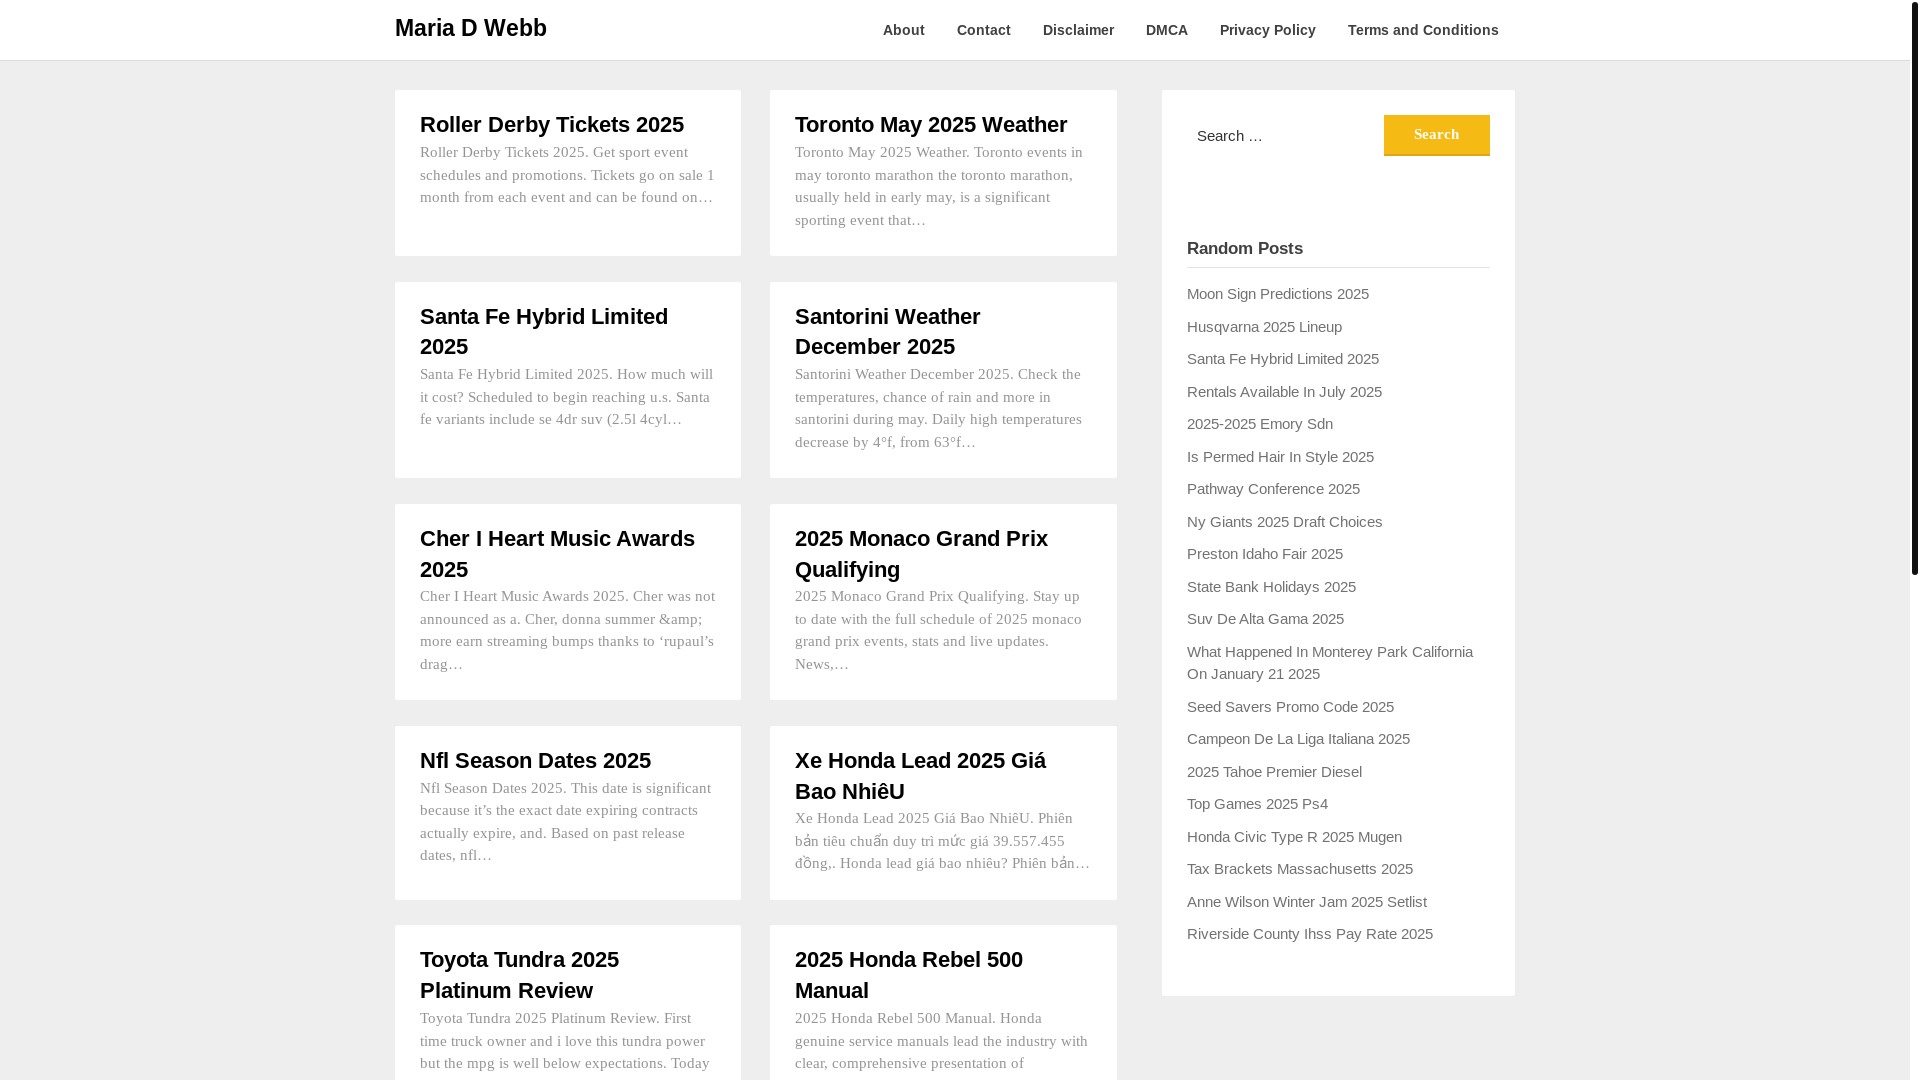Select 2025 Tahoe Premier Diesel link

[1274, 772]
